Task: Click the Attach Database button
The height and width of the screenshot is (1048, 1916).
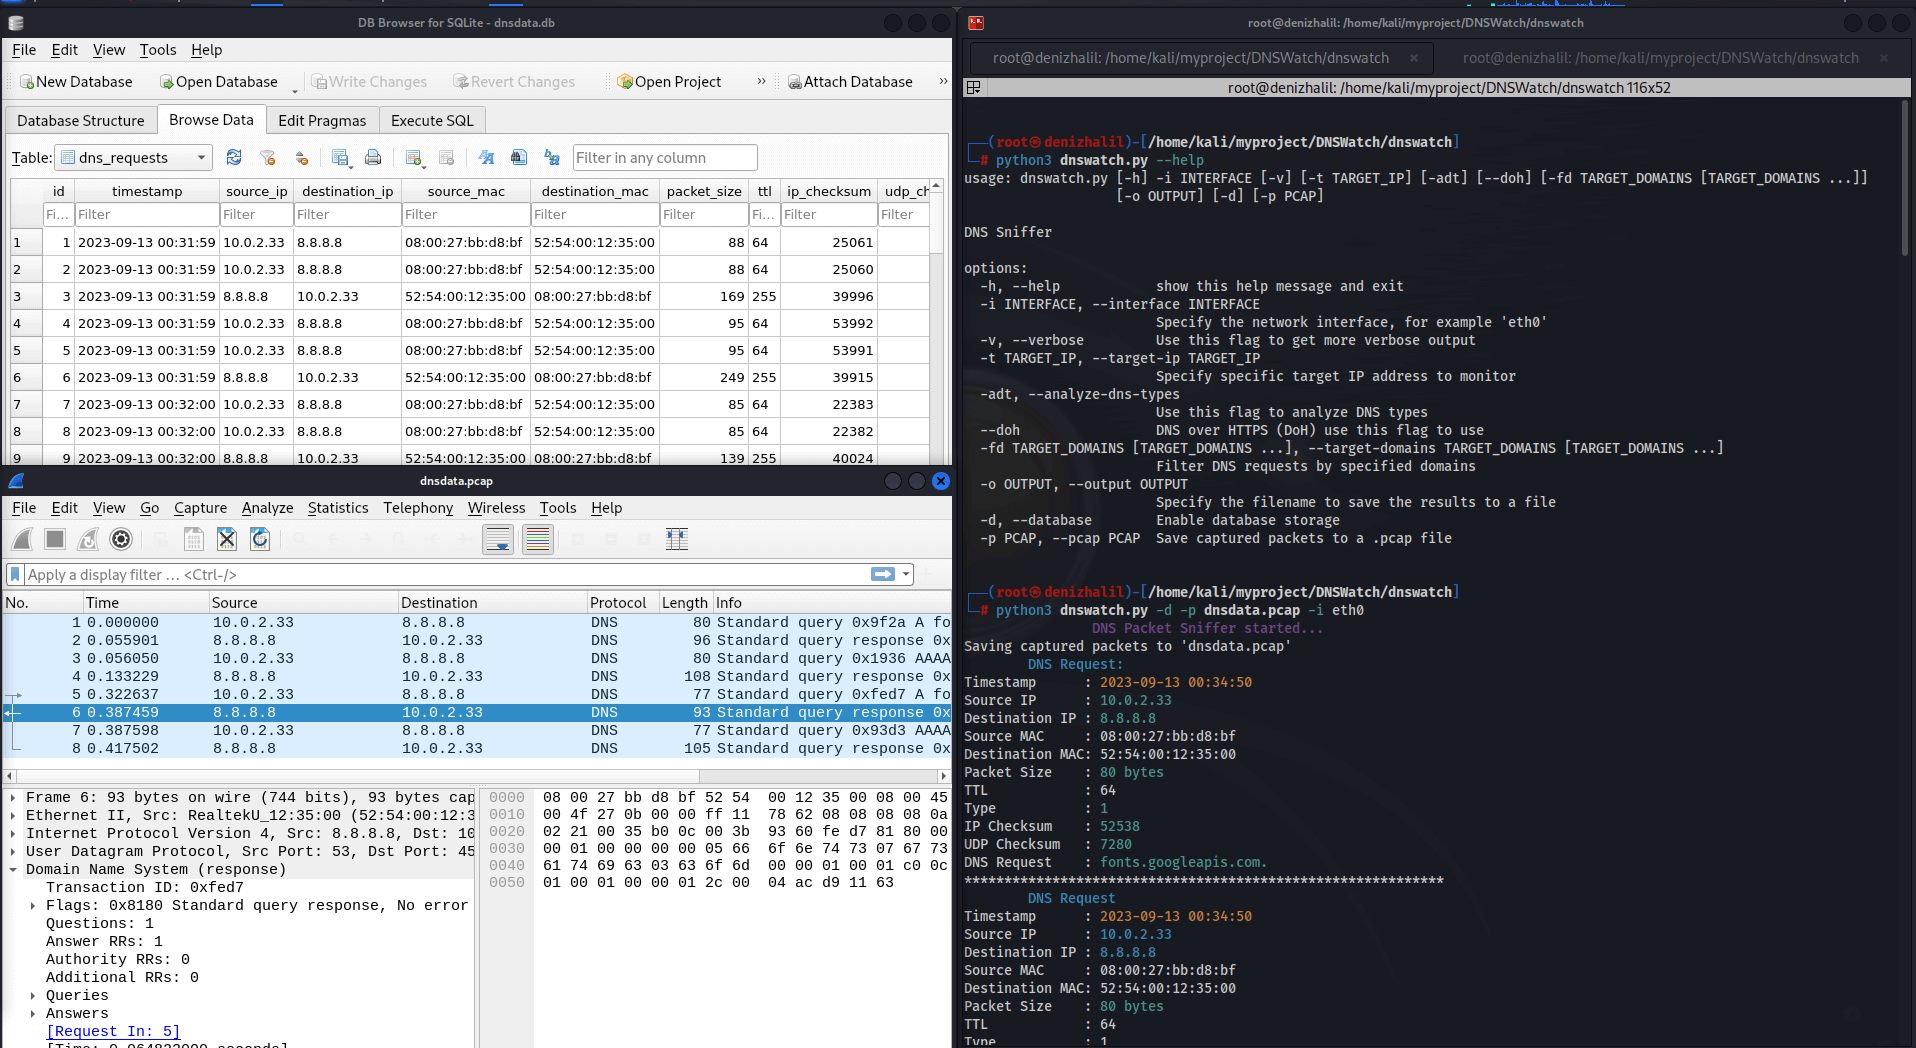Action: tap(850, 81)
